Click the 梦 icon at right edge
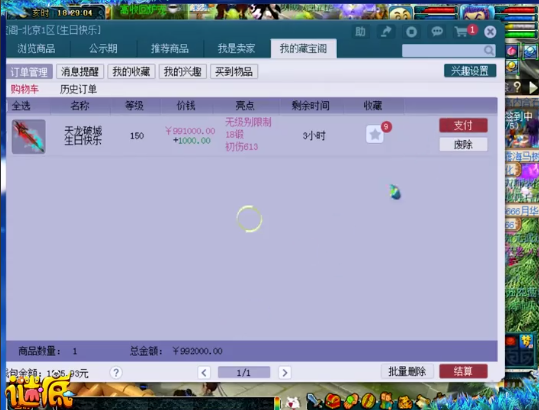Image resolution: width=539 pixels, height=410 pixels. pos(527,341)
